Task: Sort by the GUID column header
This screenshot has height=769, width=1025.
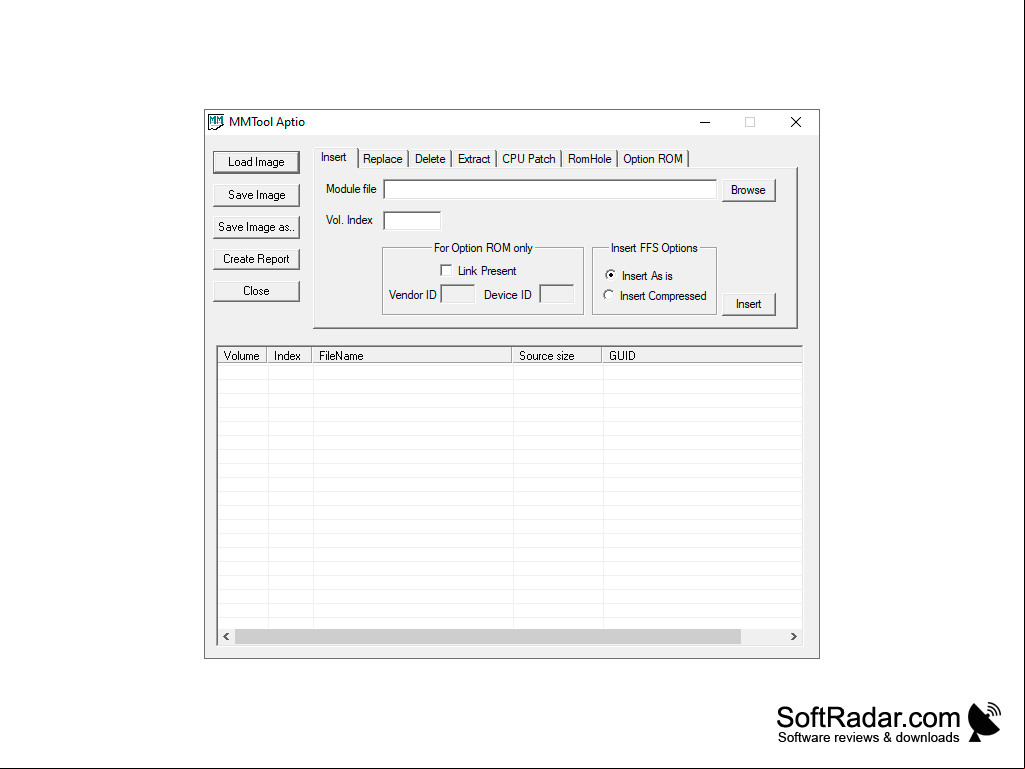Action: [x=702, y=356]
